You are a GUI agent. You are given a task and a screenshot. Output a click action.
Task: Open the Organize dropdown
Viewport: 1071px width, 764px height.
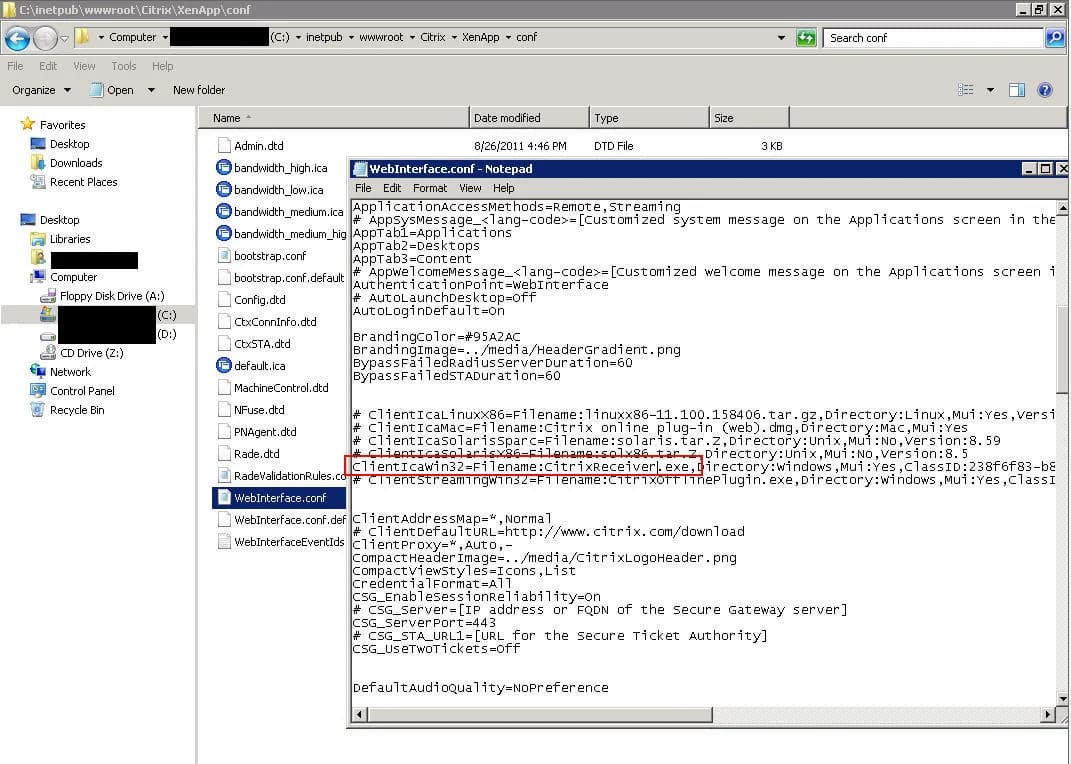[x=41, y=89]
